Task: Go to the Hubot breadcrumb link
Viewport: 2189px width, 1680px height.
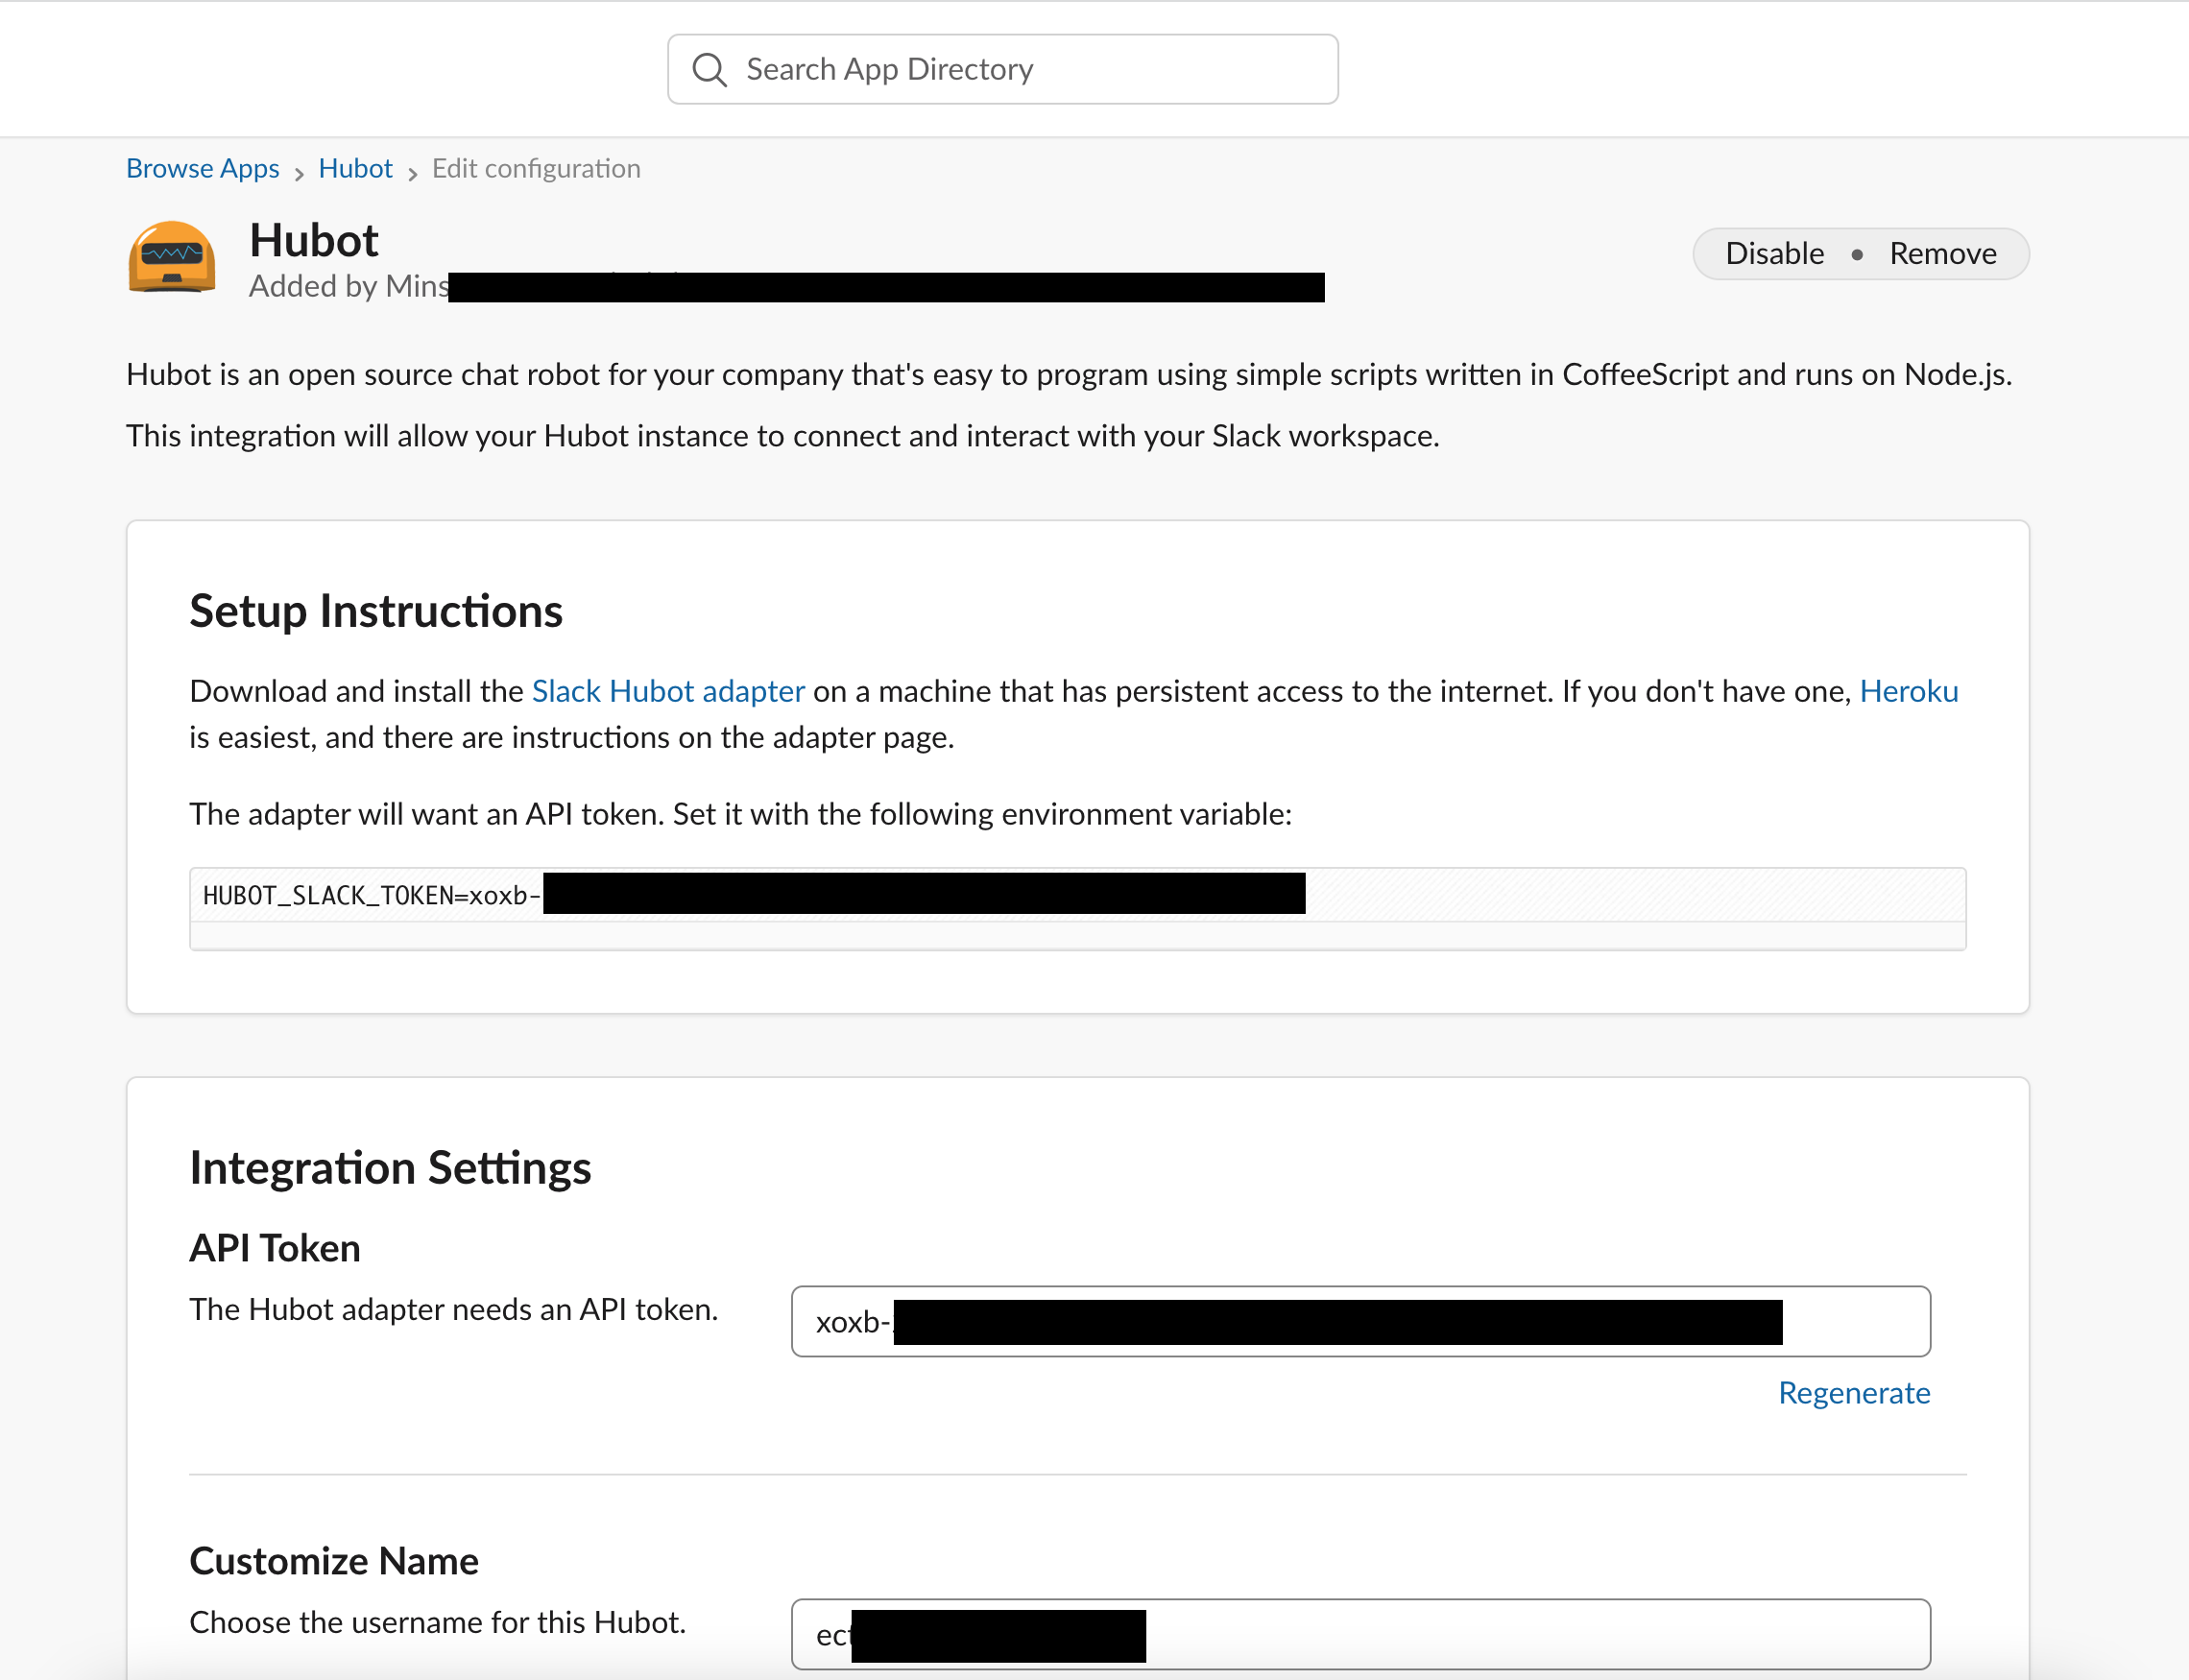Action: pyautogui.click(x=355, y=168)
